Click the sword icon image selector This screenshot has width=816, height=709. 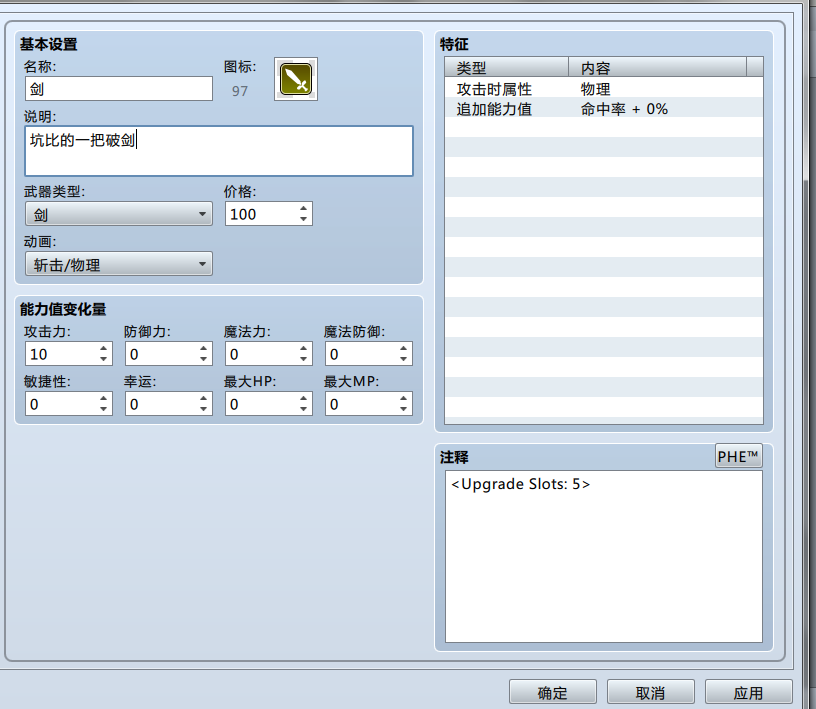coord(296,79)
